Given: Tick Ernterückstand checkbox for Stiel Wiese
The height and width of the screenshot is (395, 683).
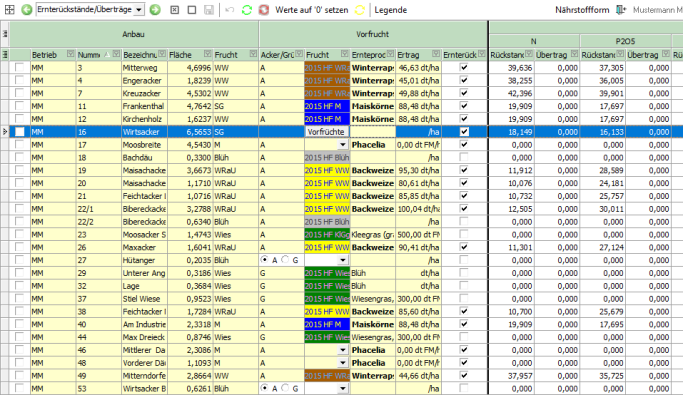Looking at the screenshot, I should pyautogui.click(x=464, y=298).
